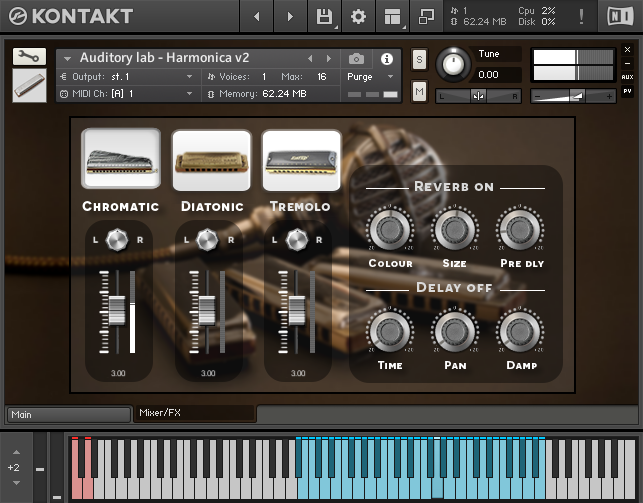Click the Disk 0% readout
Viewport: 643px width, 503px height.
pyautogui.click(x=536, y=22)
